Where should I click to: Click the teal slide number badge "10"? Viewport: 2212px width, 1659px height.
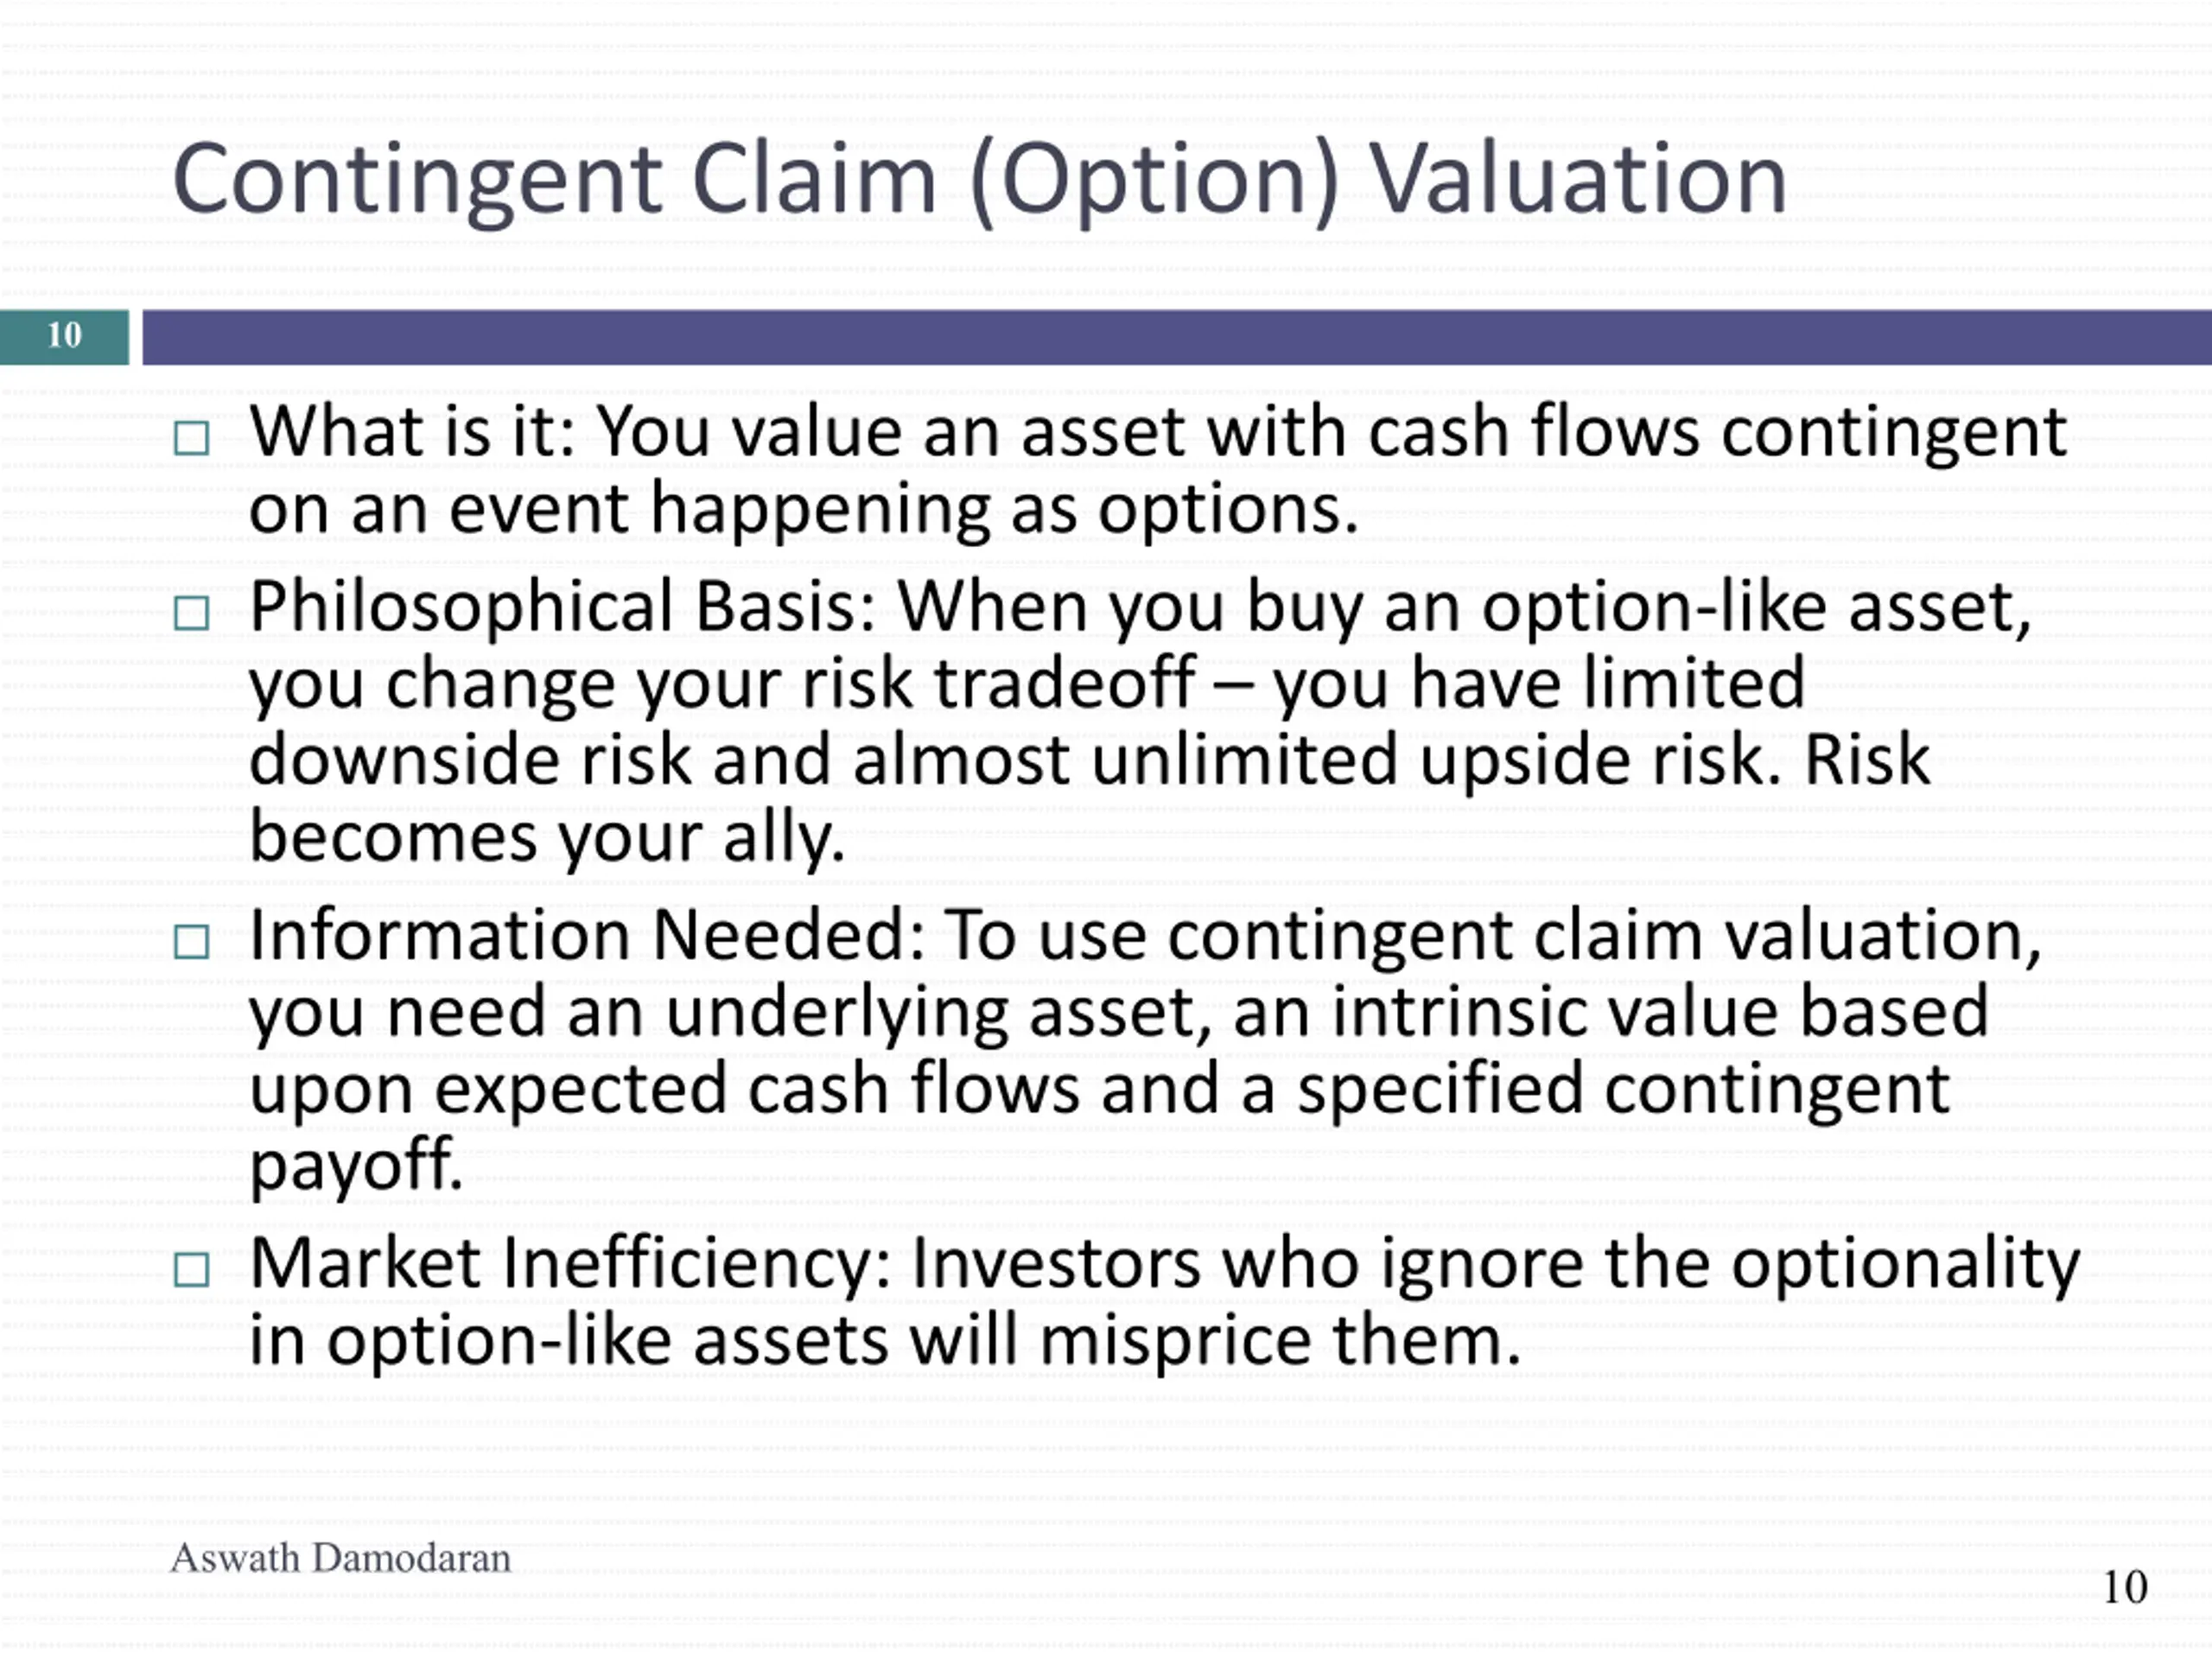[64, 336]
